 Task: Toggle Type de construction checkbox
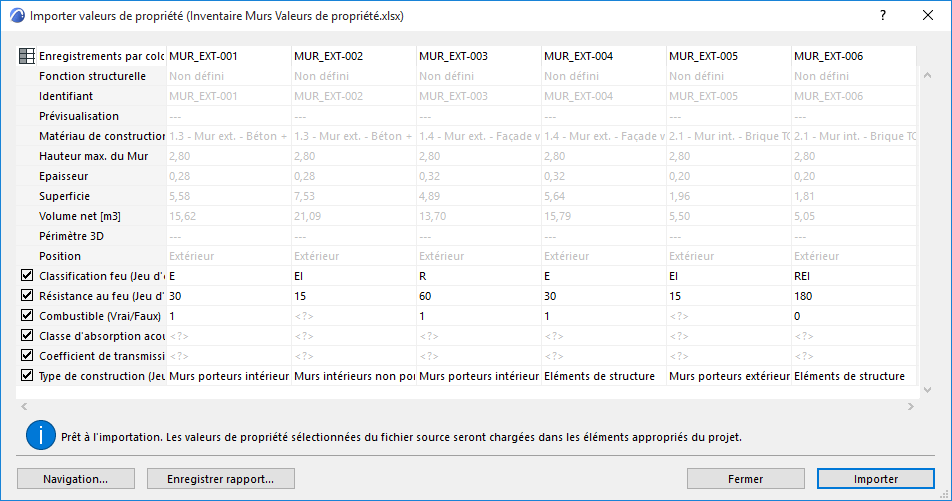27,376
